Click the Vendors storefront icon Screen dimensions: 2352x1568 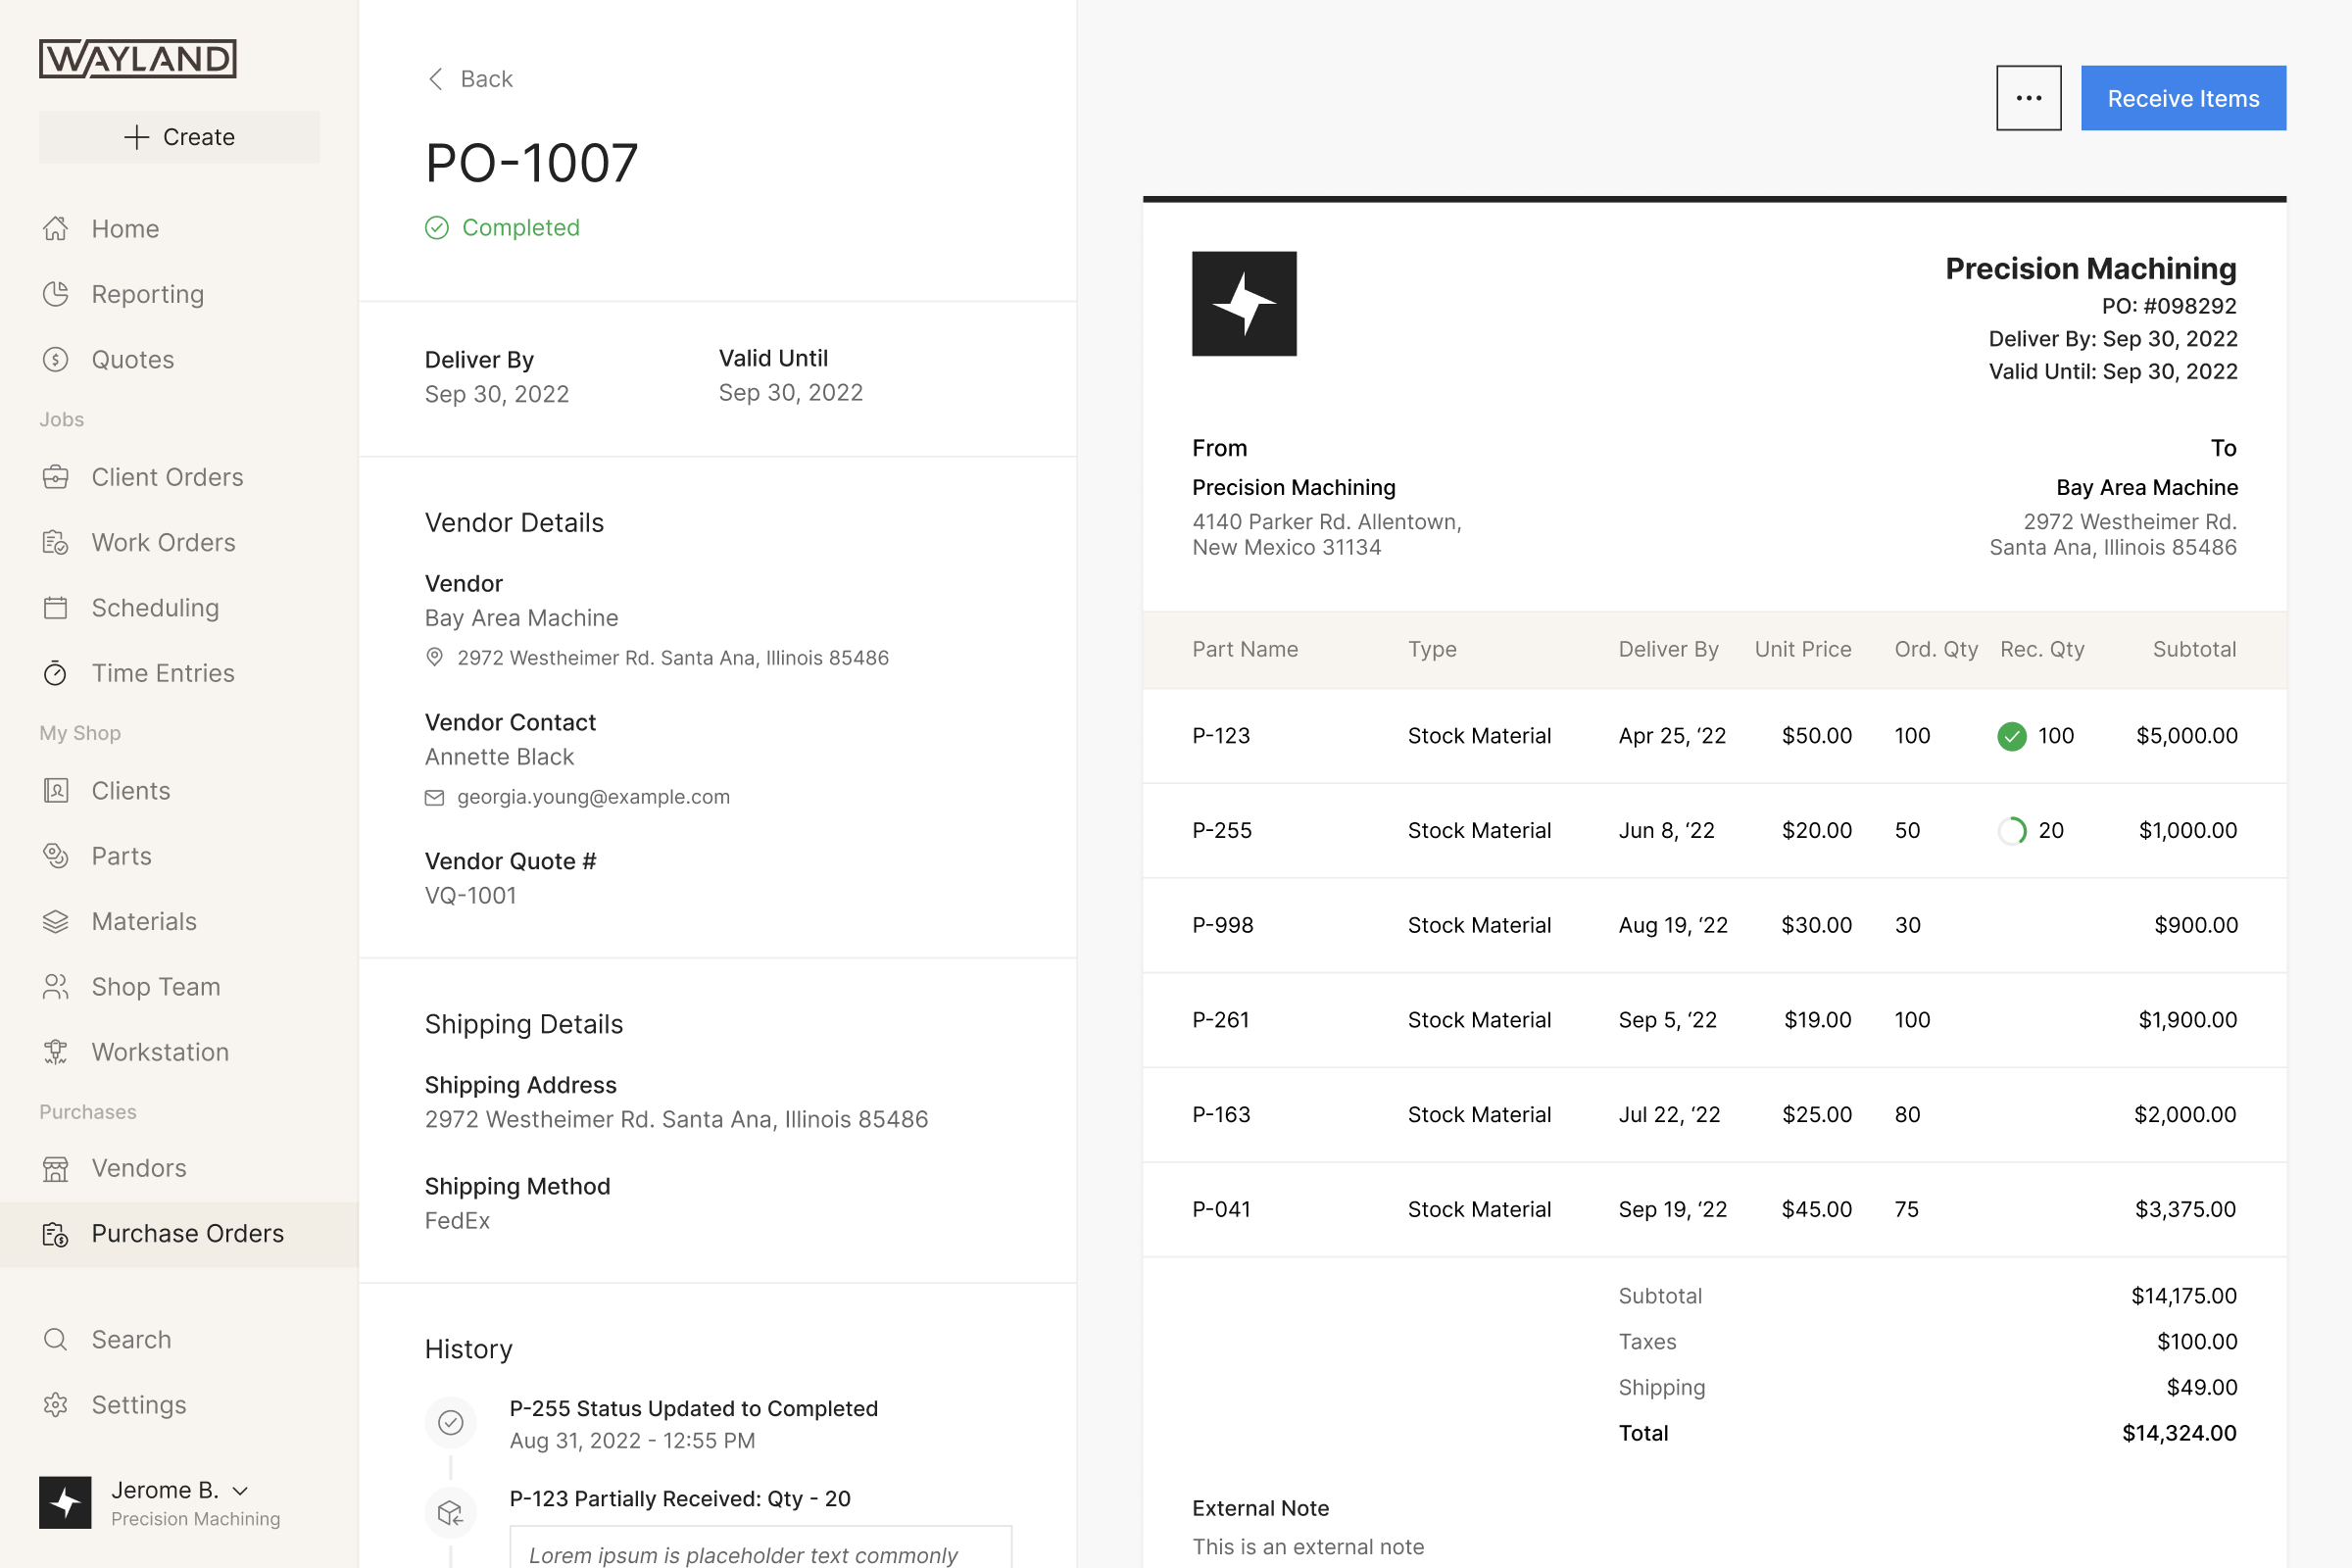coord(56,1168)
